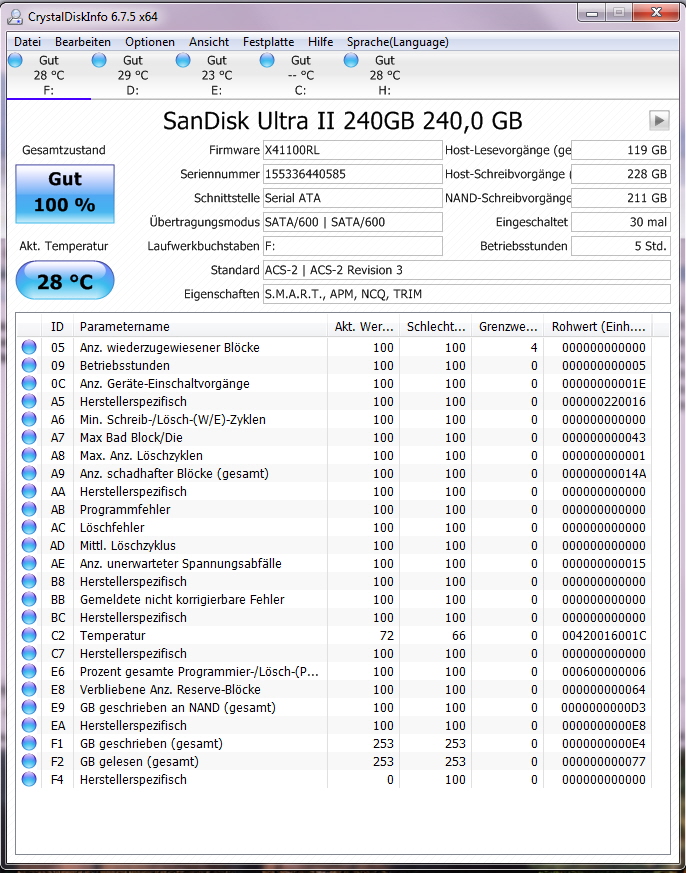This screenshot has height=873, width=686.
Task: Click the NAND-Schreibvorgänge value 211 GB
Action: [621, 198]
